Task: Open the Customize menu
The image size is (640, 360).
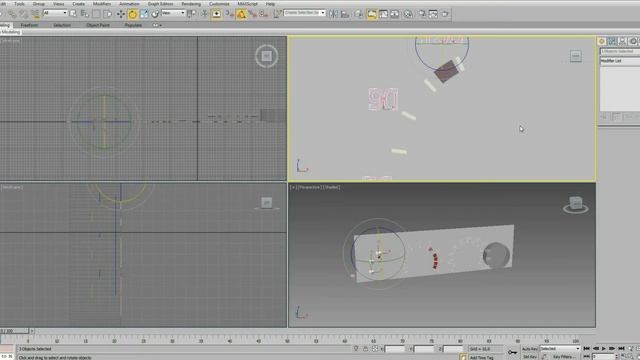Action: coord(219,4)
